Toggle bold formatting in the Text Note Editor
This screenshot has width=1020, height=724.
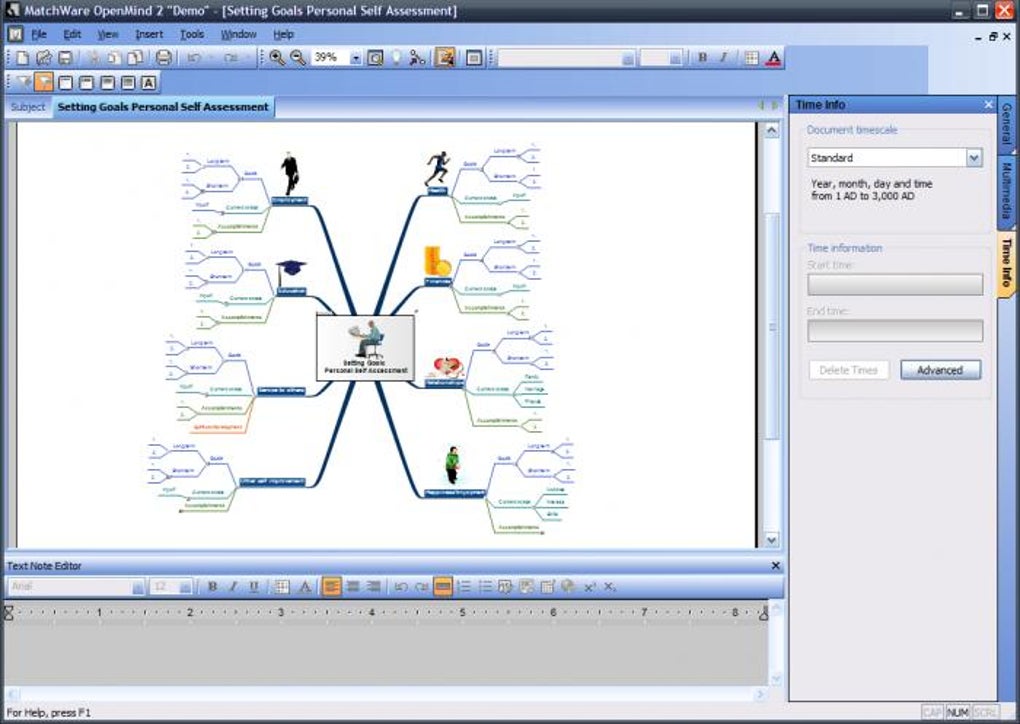[212, 586]
